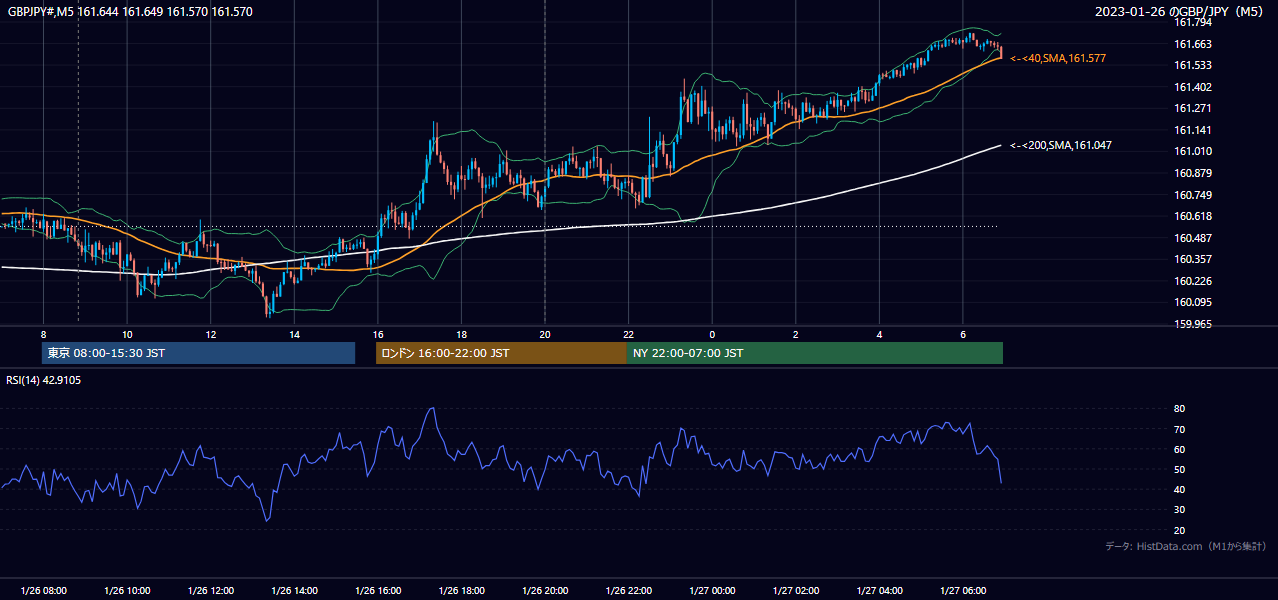1278x600 pixels.
Task: Click price axis label 161.271
Action: [1192, 108]
